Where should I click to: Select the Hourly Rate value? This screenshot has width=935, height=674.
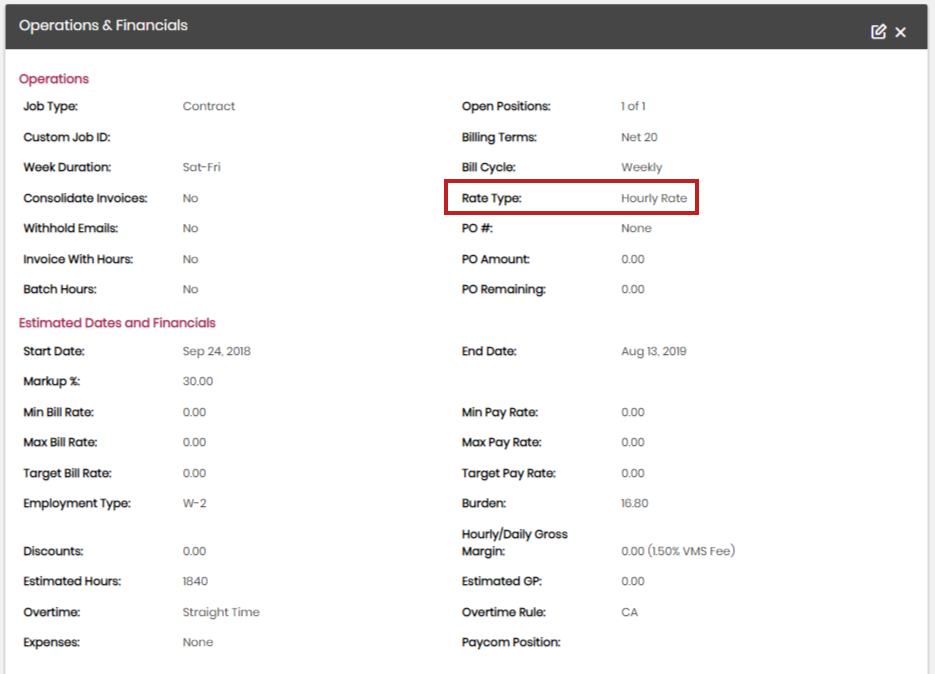tap(654, 198)
